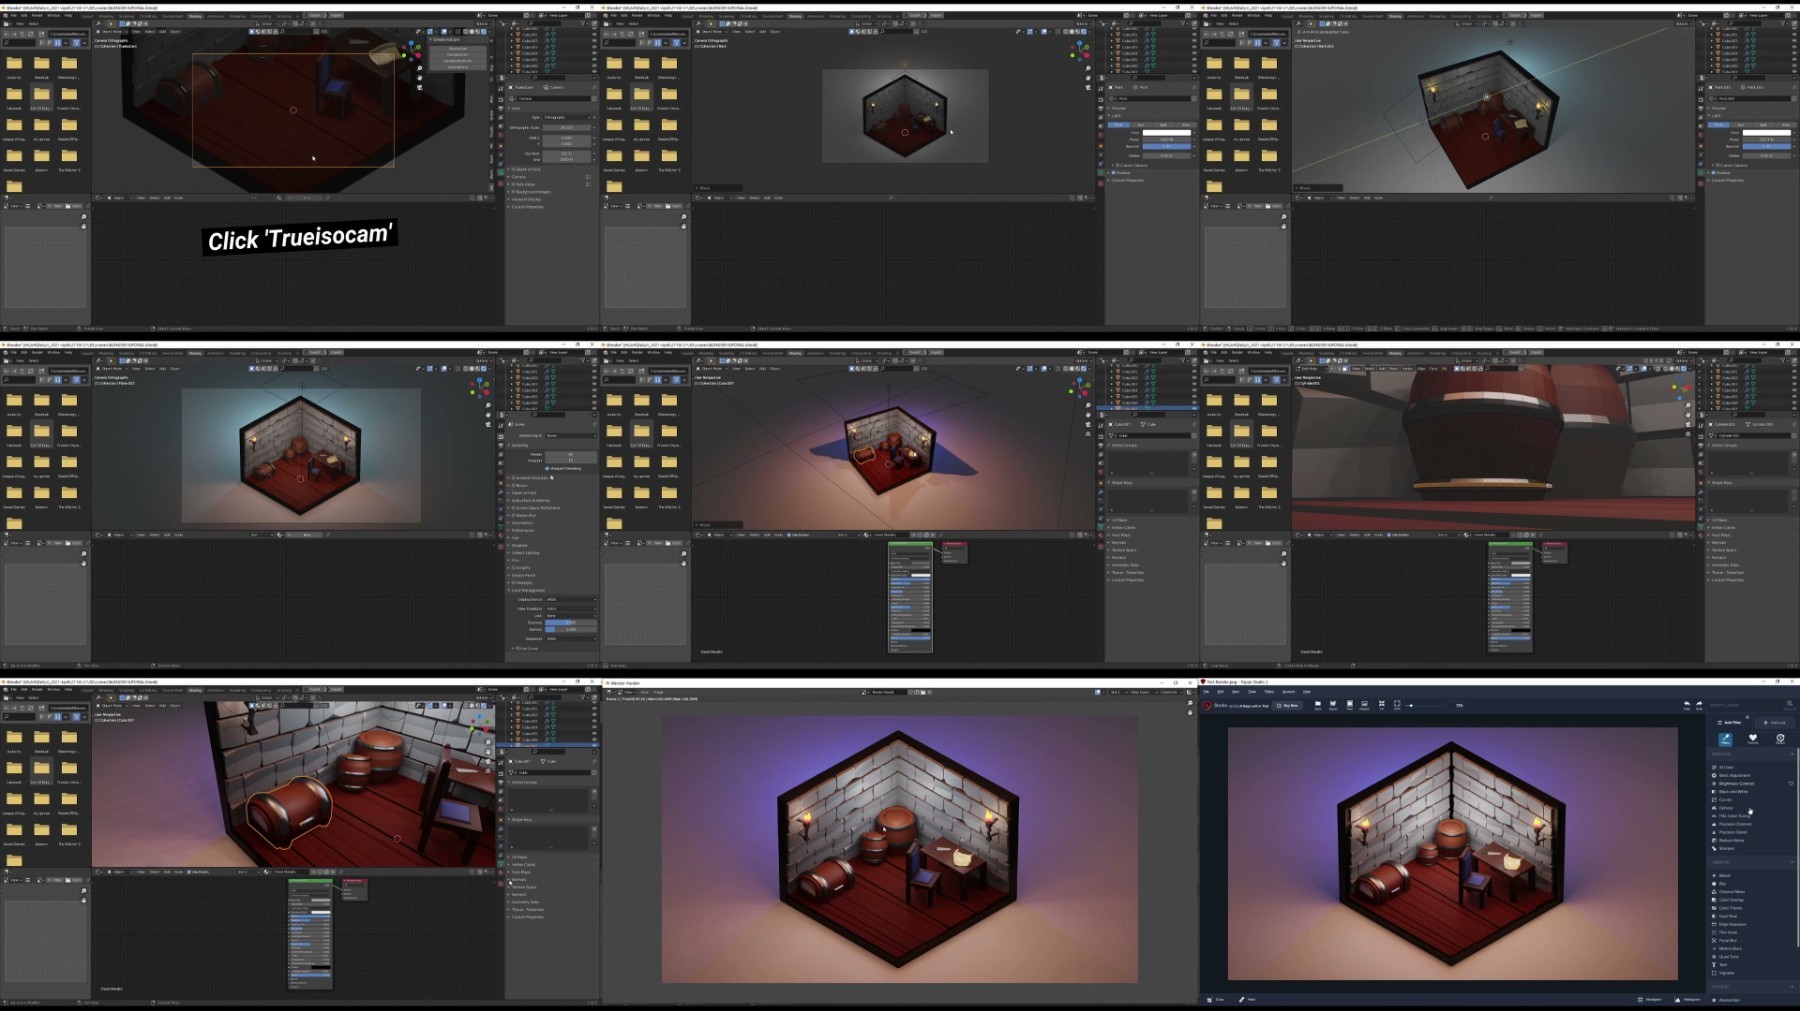Click the Export icon in Topaz Studio toolbar

(x=1333, y=705)
